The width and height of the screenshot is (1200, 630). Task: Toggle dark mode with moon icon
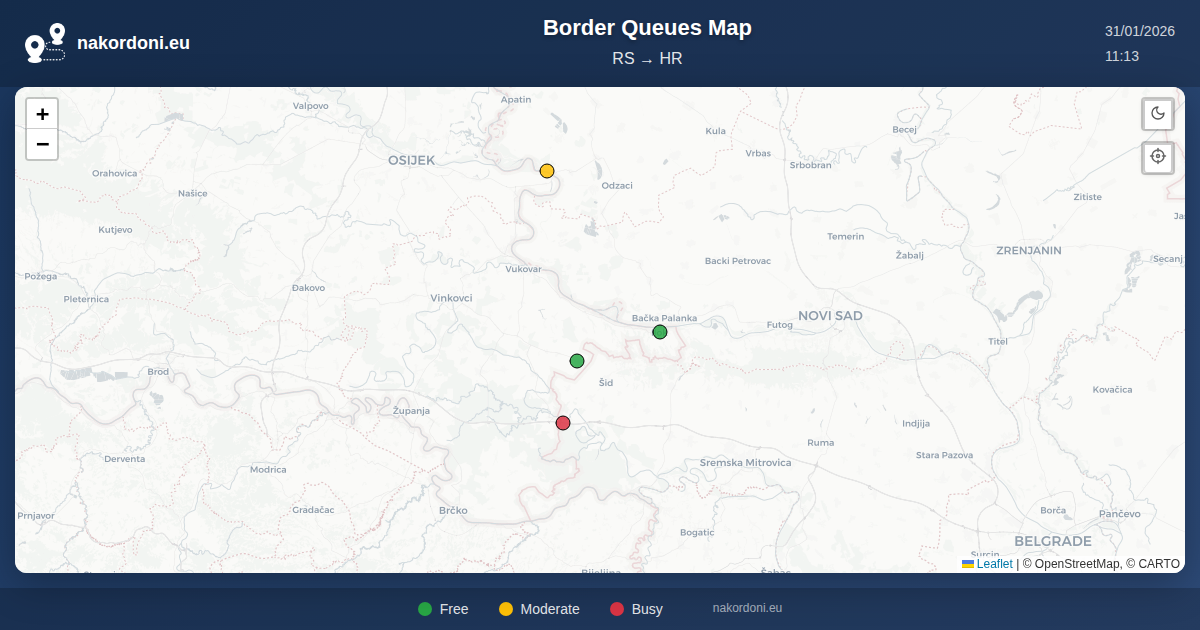coord(1158,113)
